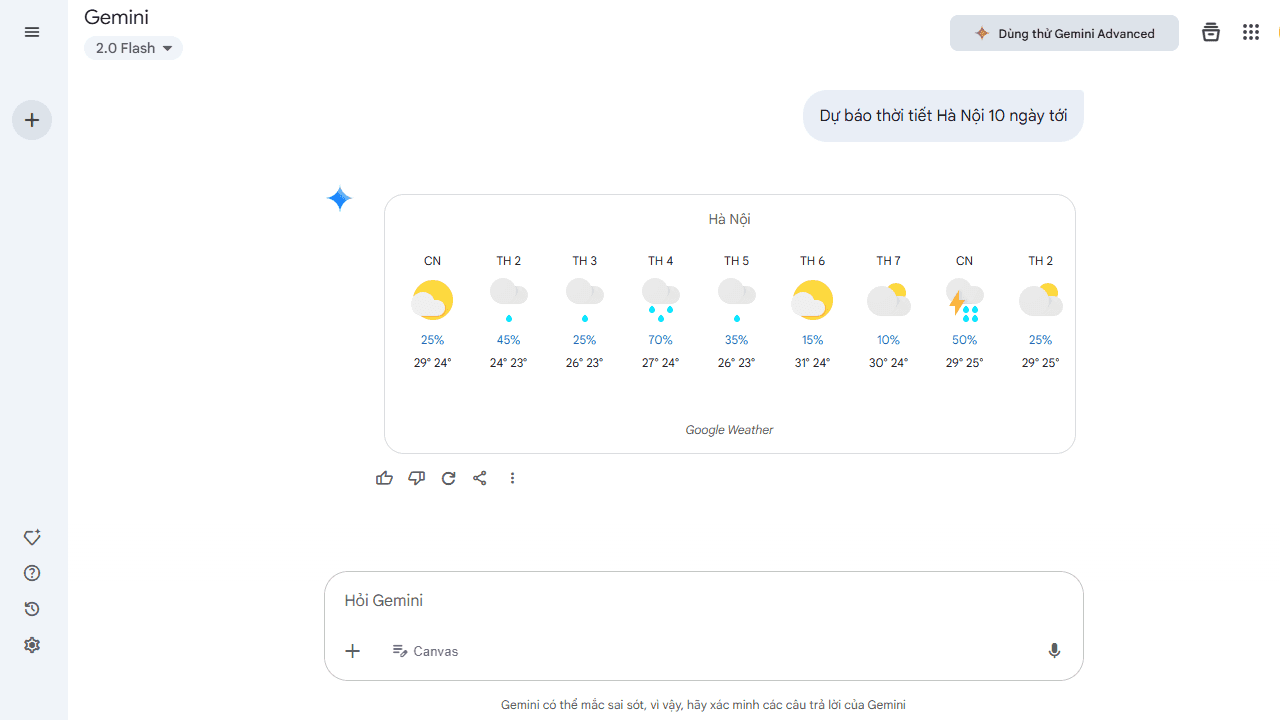Click first TH 2 drizzle icon at 45%
The width and height of the screenshot is (1280, 720).
point(509,300)
